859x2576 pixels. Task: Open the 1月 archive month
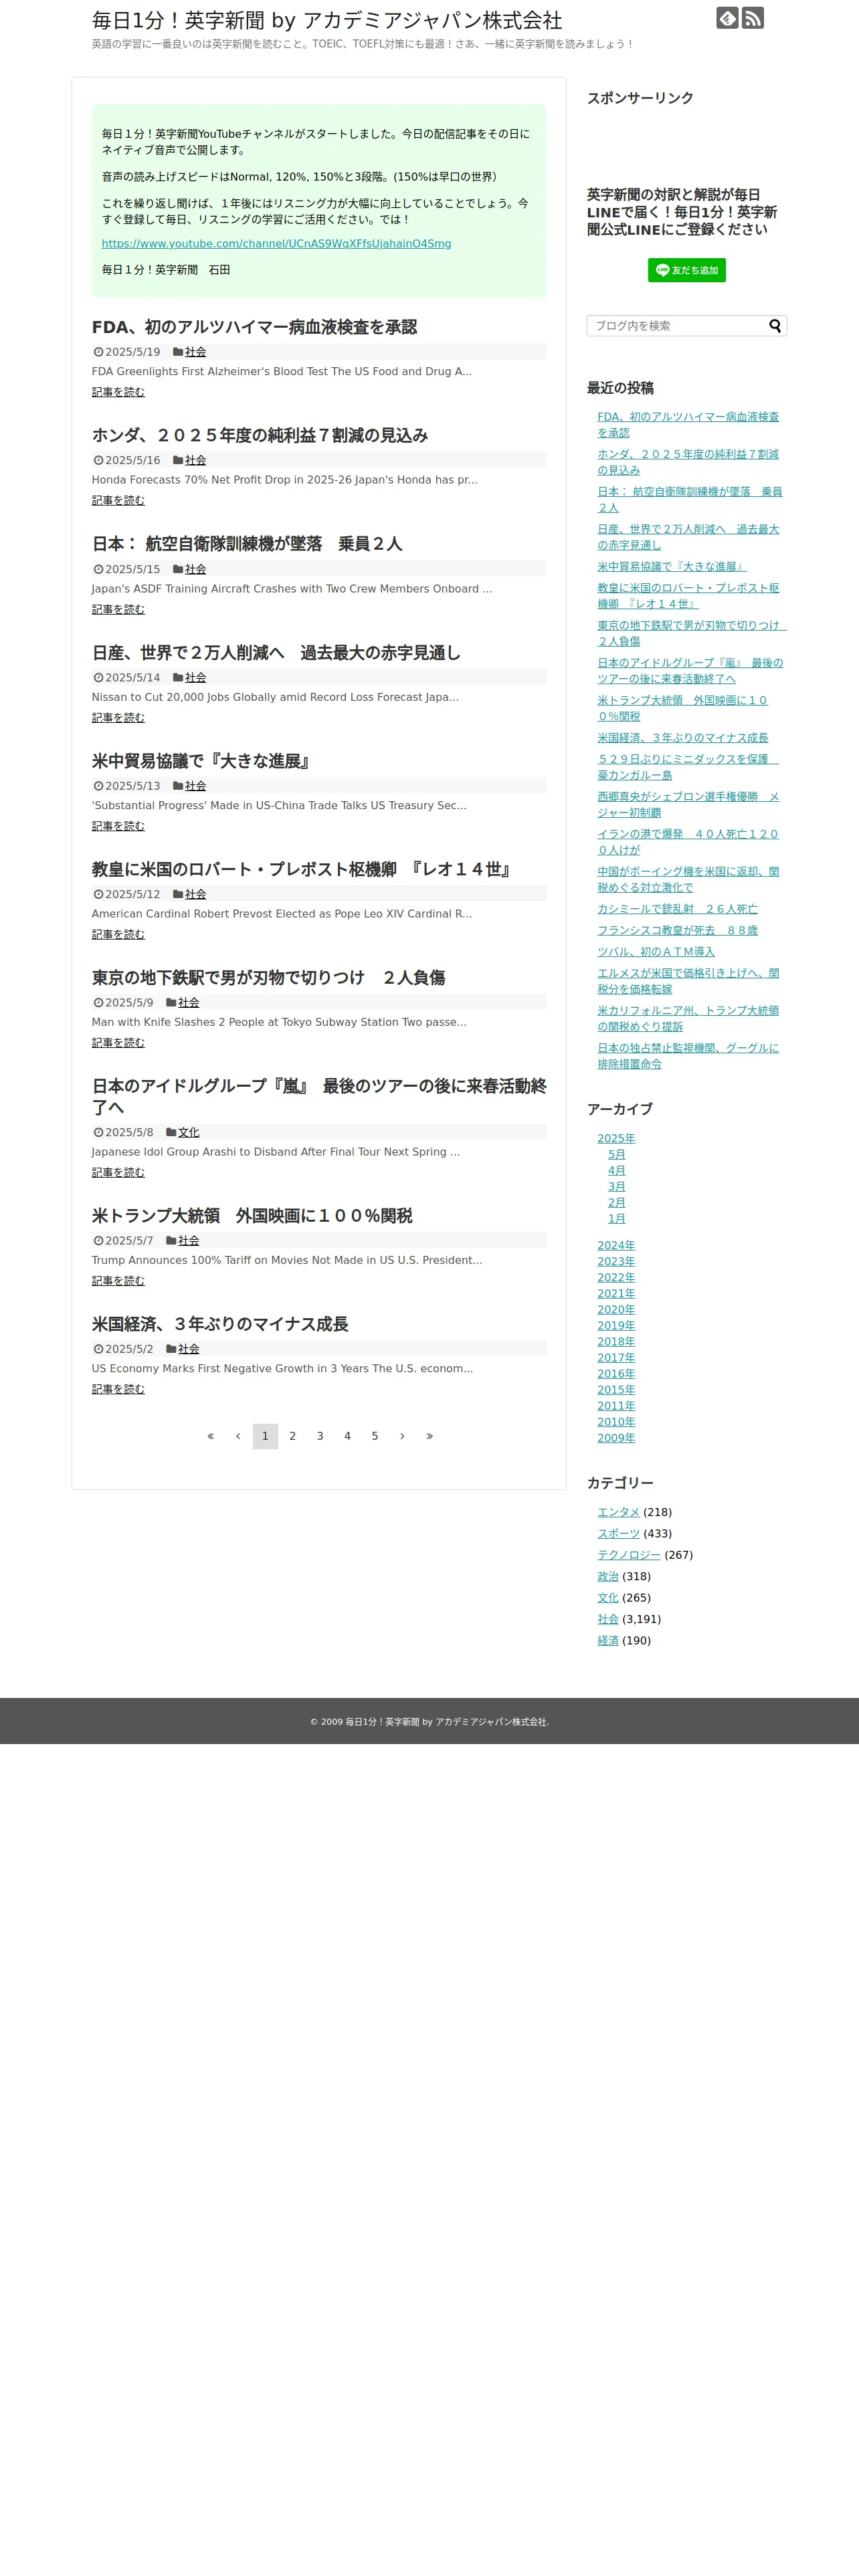click(x=617, y=1218)
